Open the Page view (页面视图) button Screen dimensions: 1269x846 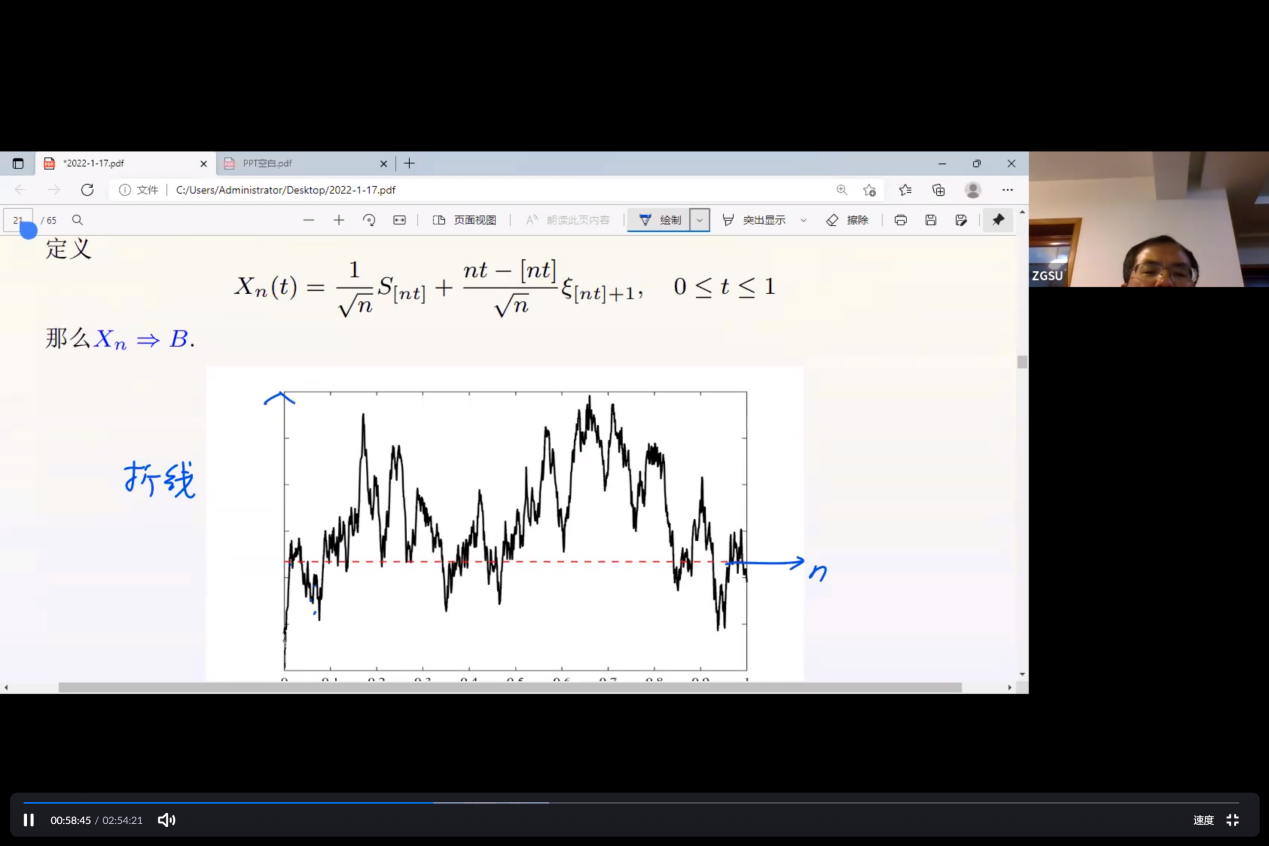[465, 220]
